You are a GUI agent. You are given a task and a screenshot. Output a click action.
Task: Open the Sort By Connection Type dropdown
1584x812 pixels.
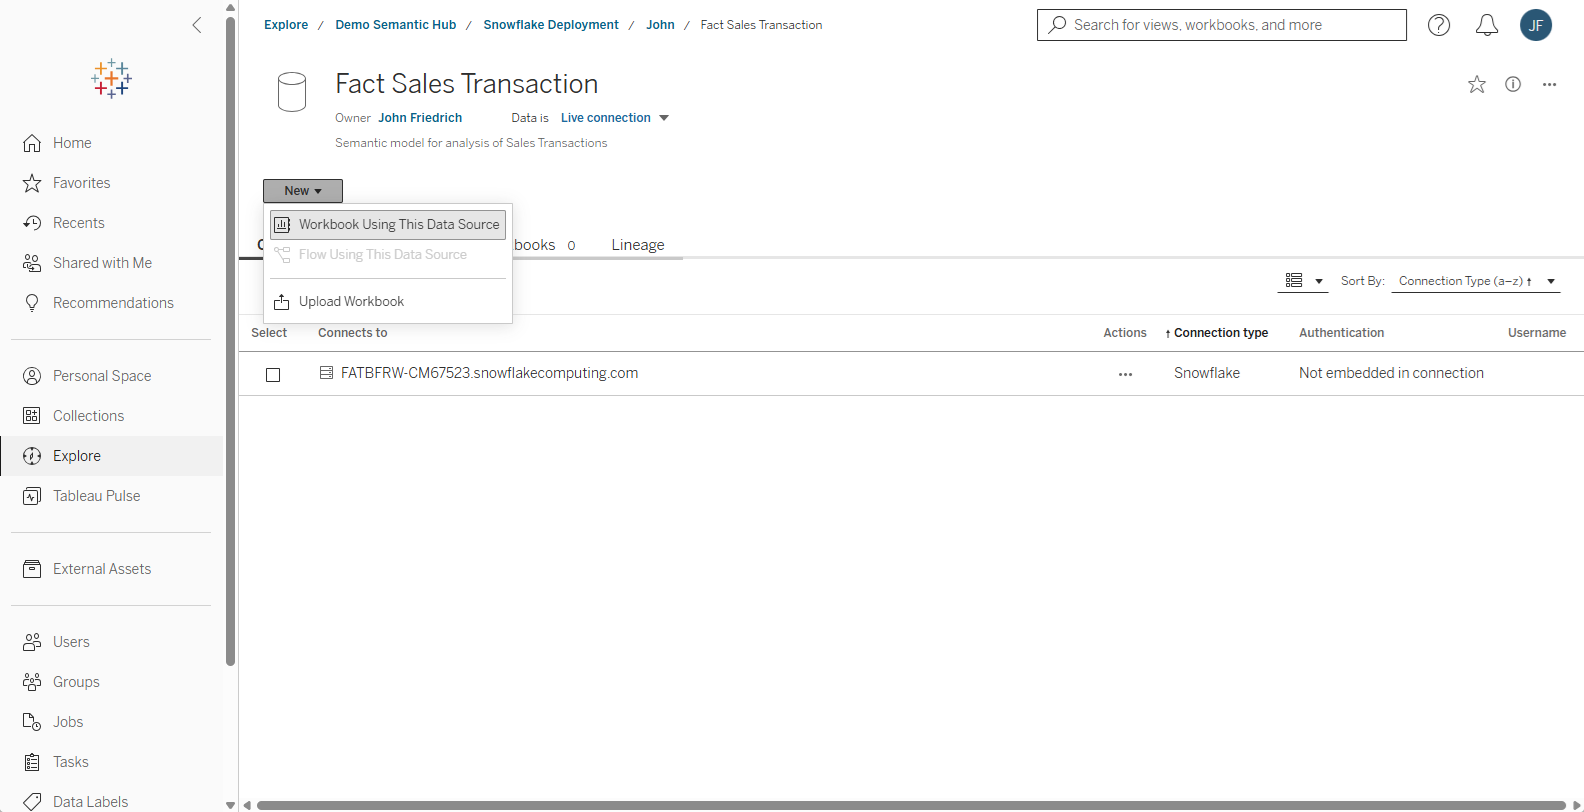(x=1475, y=281)
